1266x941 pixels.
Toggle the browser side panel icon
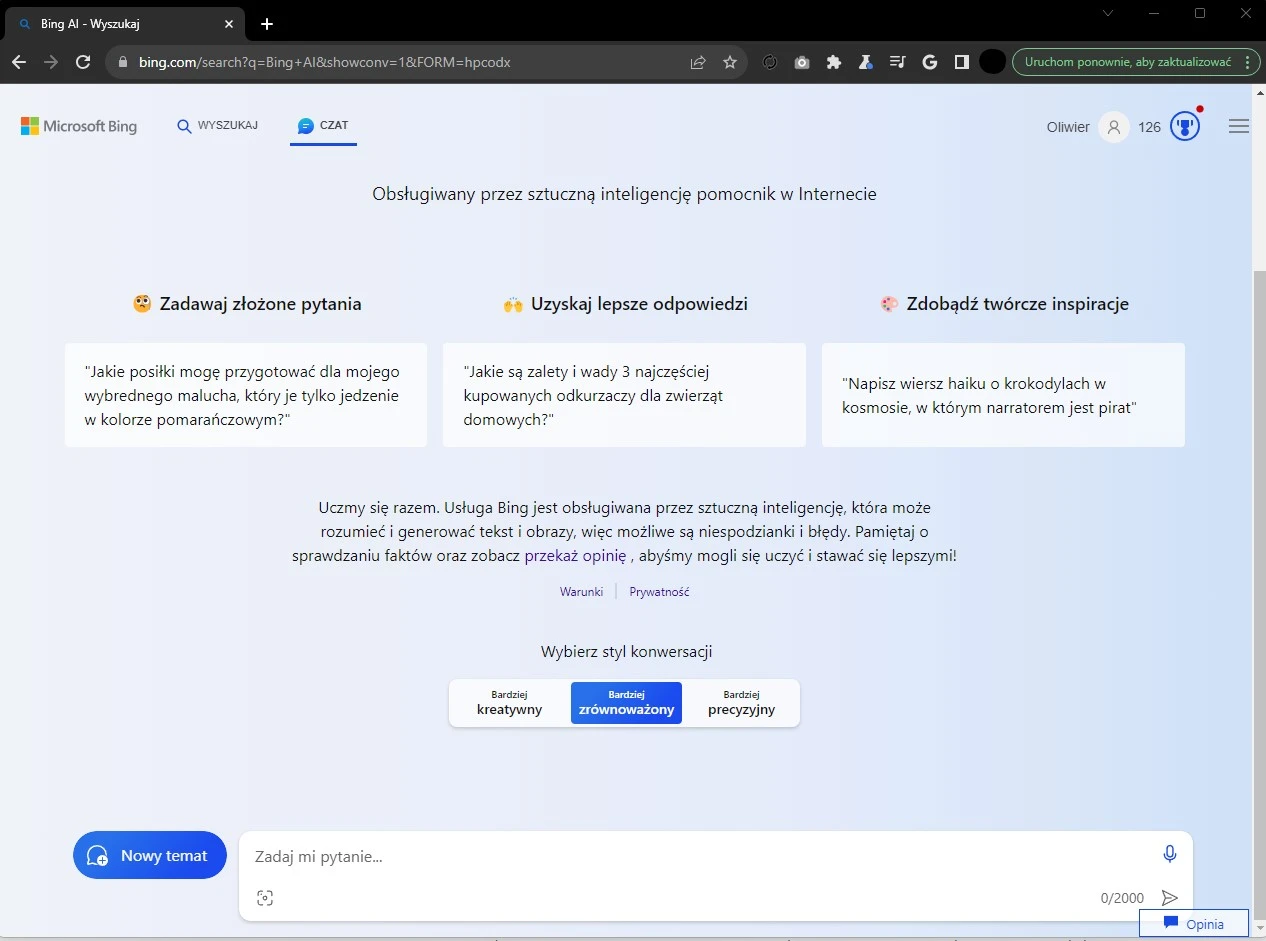(x=962, y=62)
